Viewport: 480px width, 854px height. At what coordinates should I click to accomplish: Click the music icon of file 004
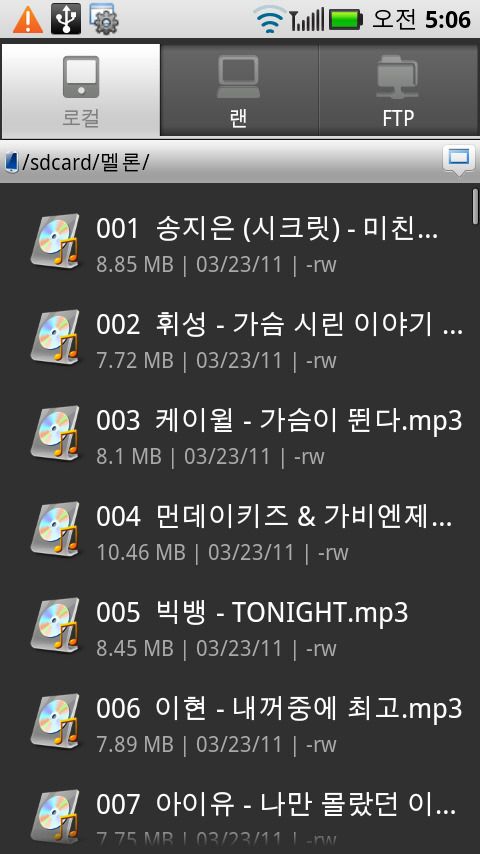[x=55, y=528]
